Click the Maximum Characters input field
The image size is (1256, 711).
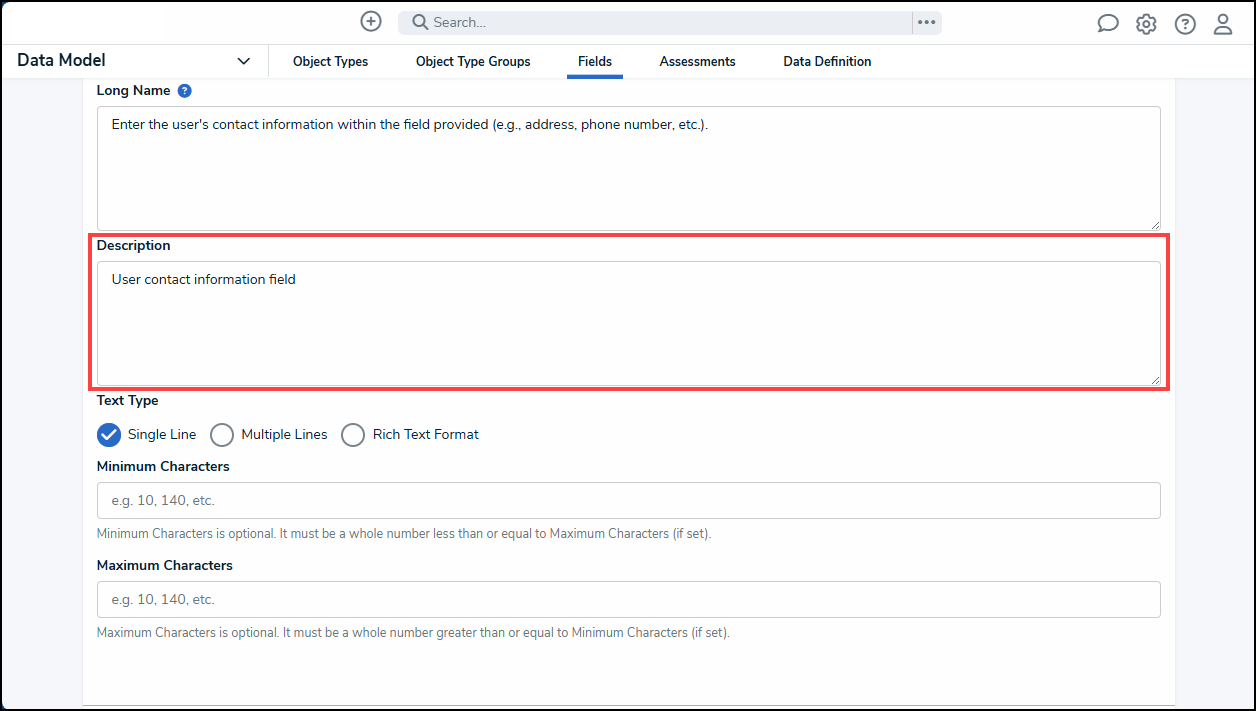(x=628, y=599)
